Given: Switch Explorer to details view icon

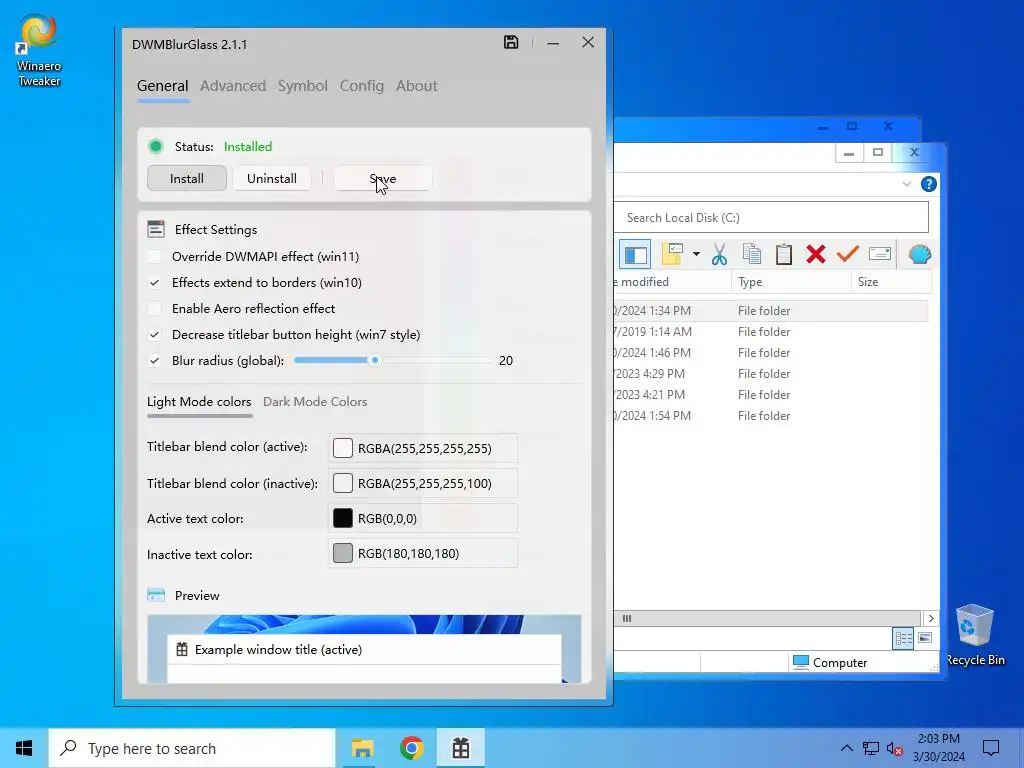Looking at the screenshot, I should click(903, 638).
